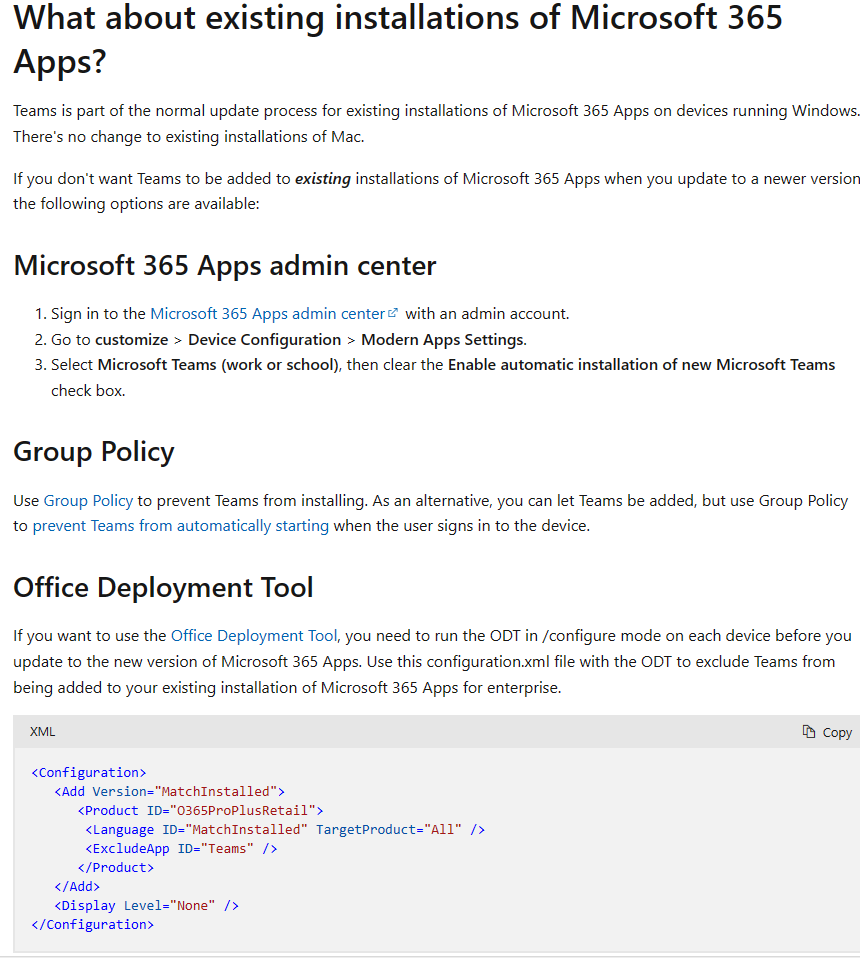Image resolution: width=860 pixels, height=958 pixels.
Task: Click the ExcludeApp ID="Teams" code line
Action: tap(181, 848)
